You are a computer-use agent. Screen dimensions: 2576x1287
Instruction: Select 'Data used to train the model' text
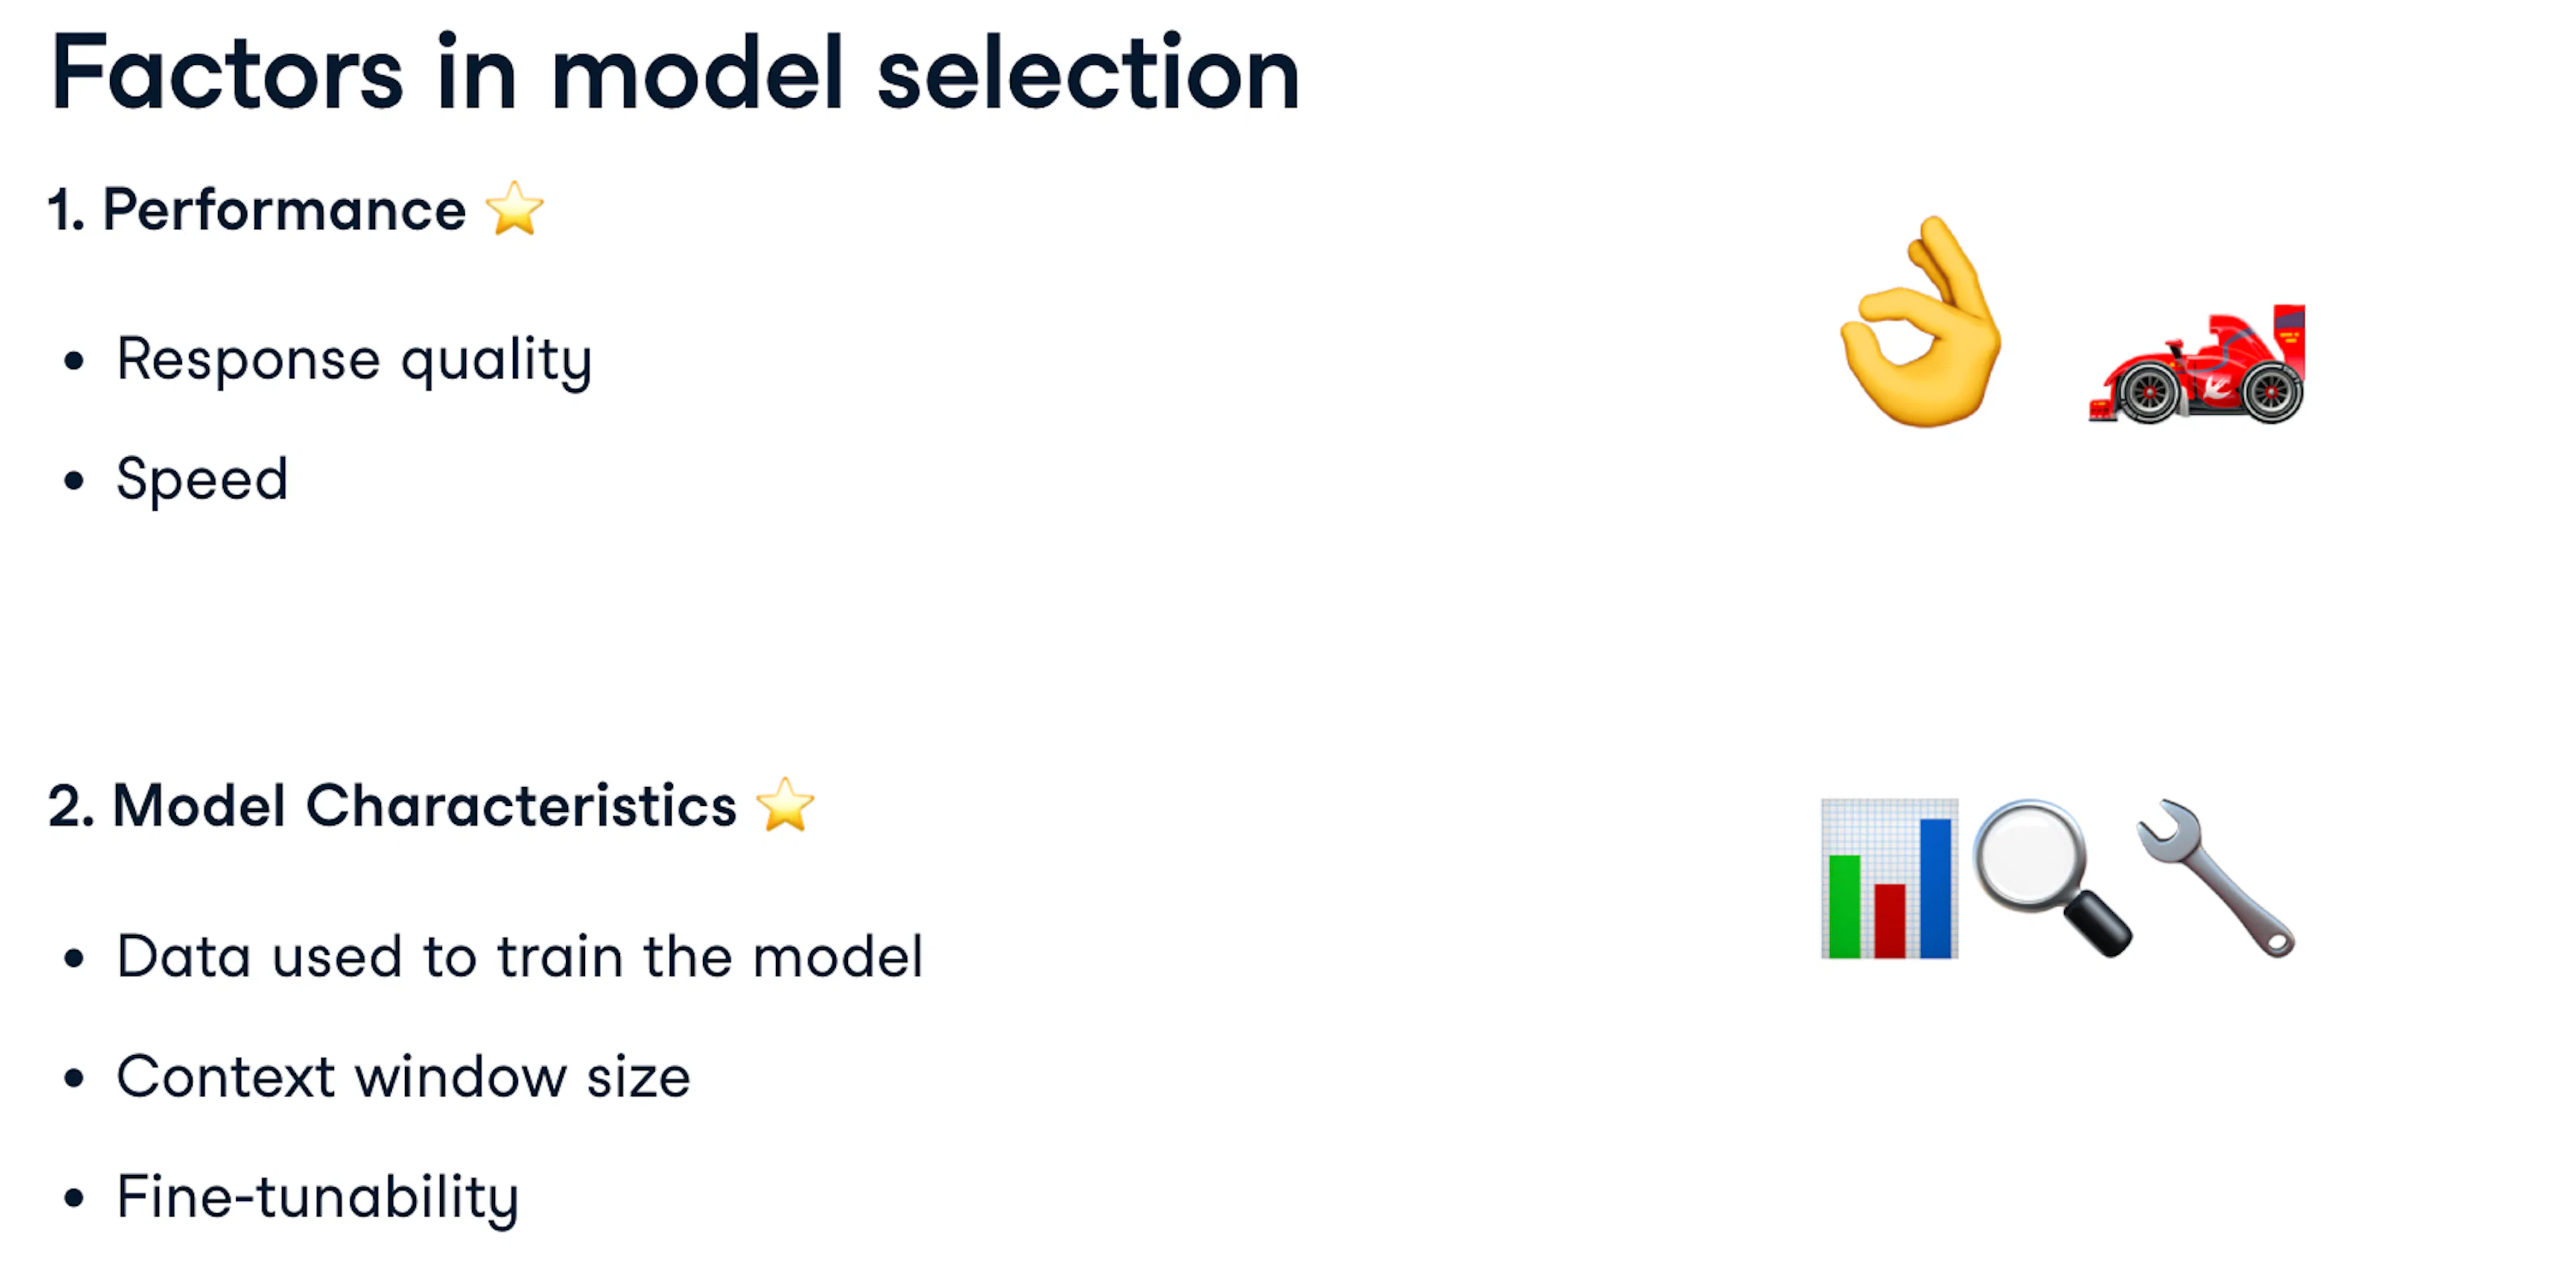[519, 957]
